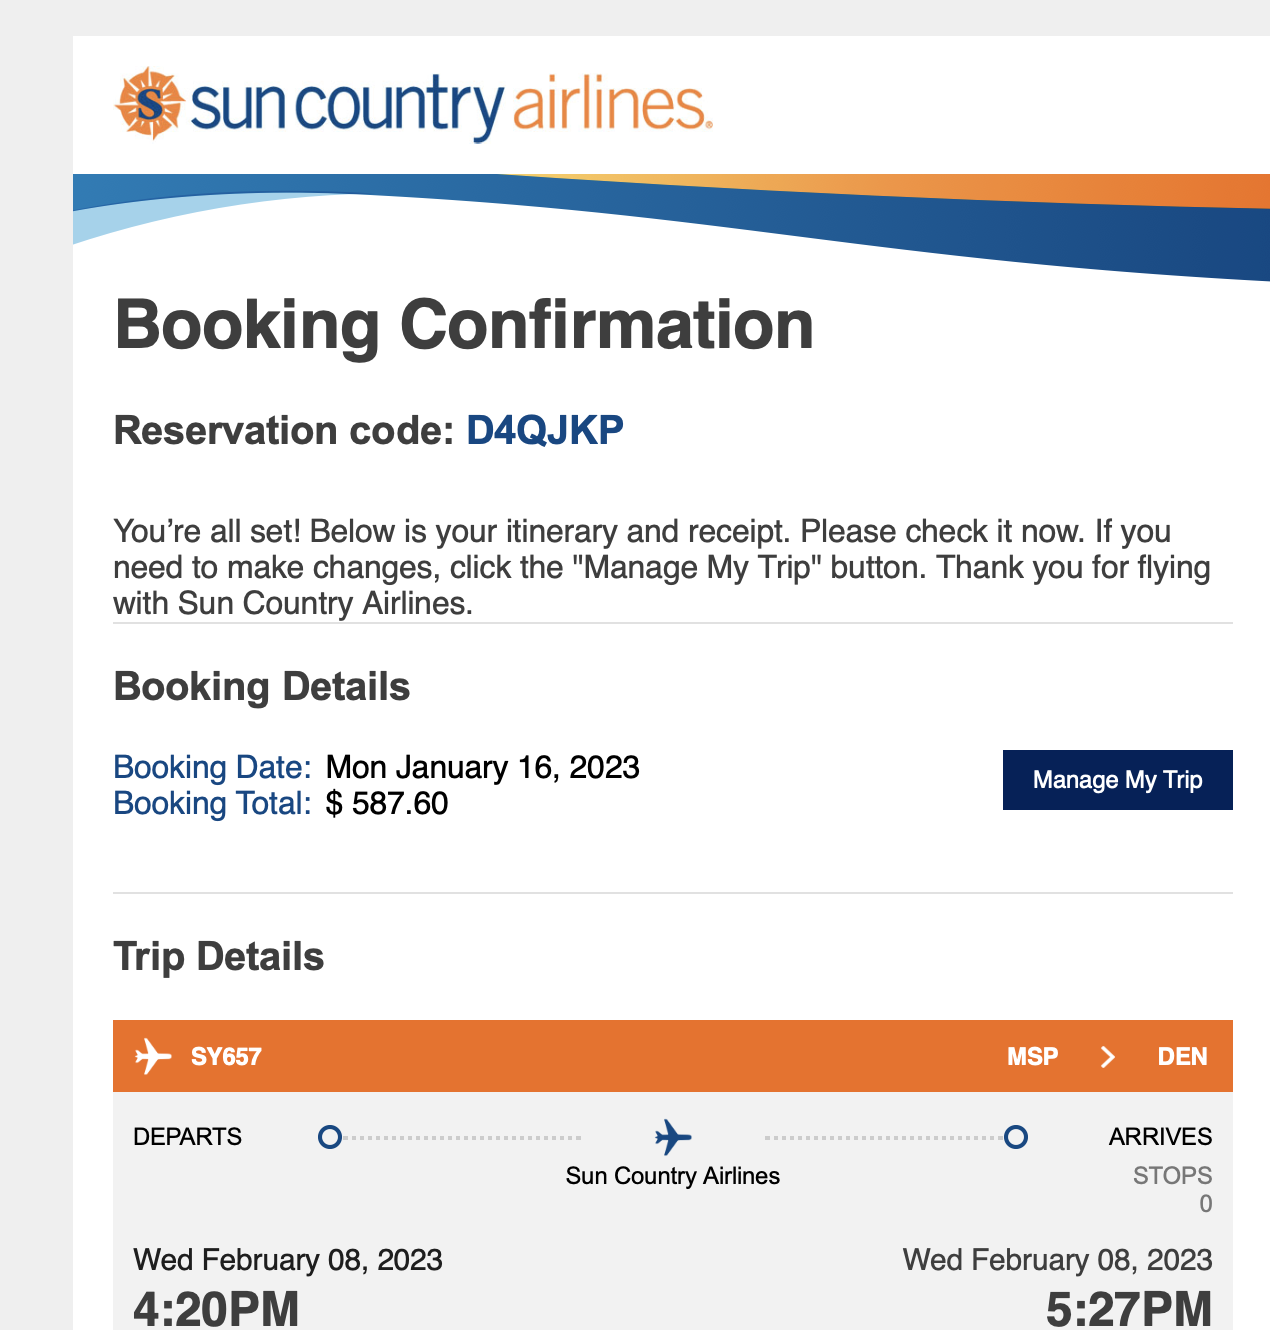Viewport: 1270px width, 1330px height.
Task: Click the 4:20PM departure time
Action: coord(216,1308)
